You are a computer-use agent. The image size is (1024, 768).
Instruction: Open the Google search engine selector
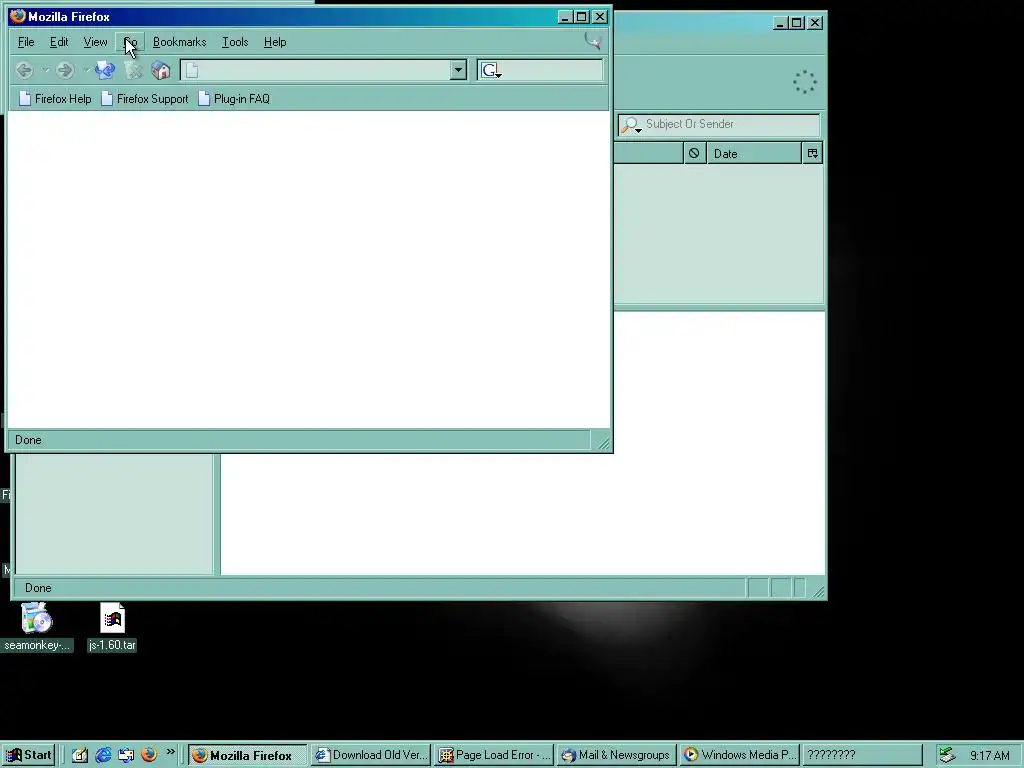[x=492, y=71]
